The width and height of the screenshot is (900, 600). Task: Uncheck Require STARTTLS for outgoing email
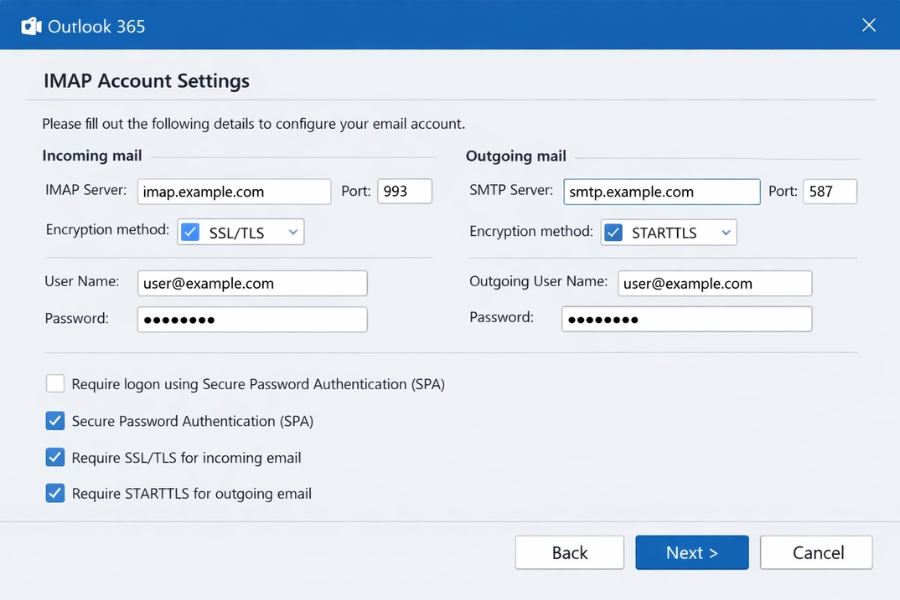pyautogui.click(x=55, y=492)
